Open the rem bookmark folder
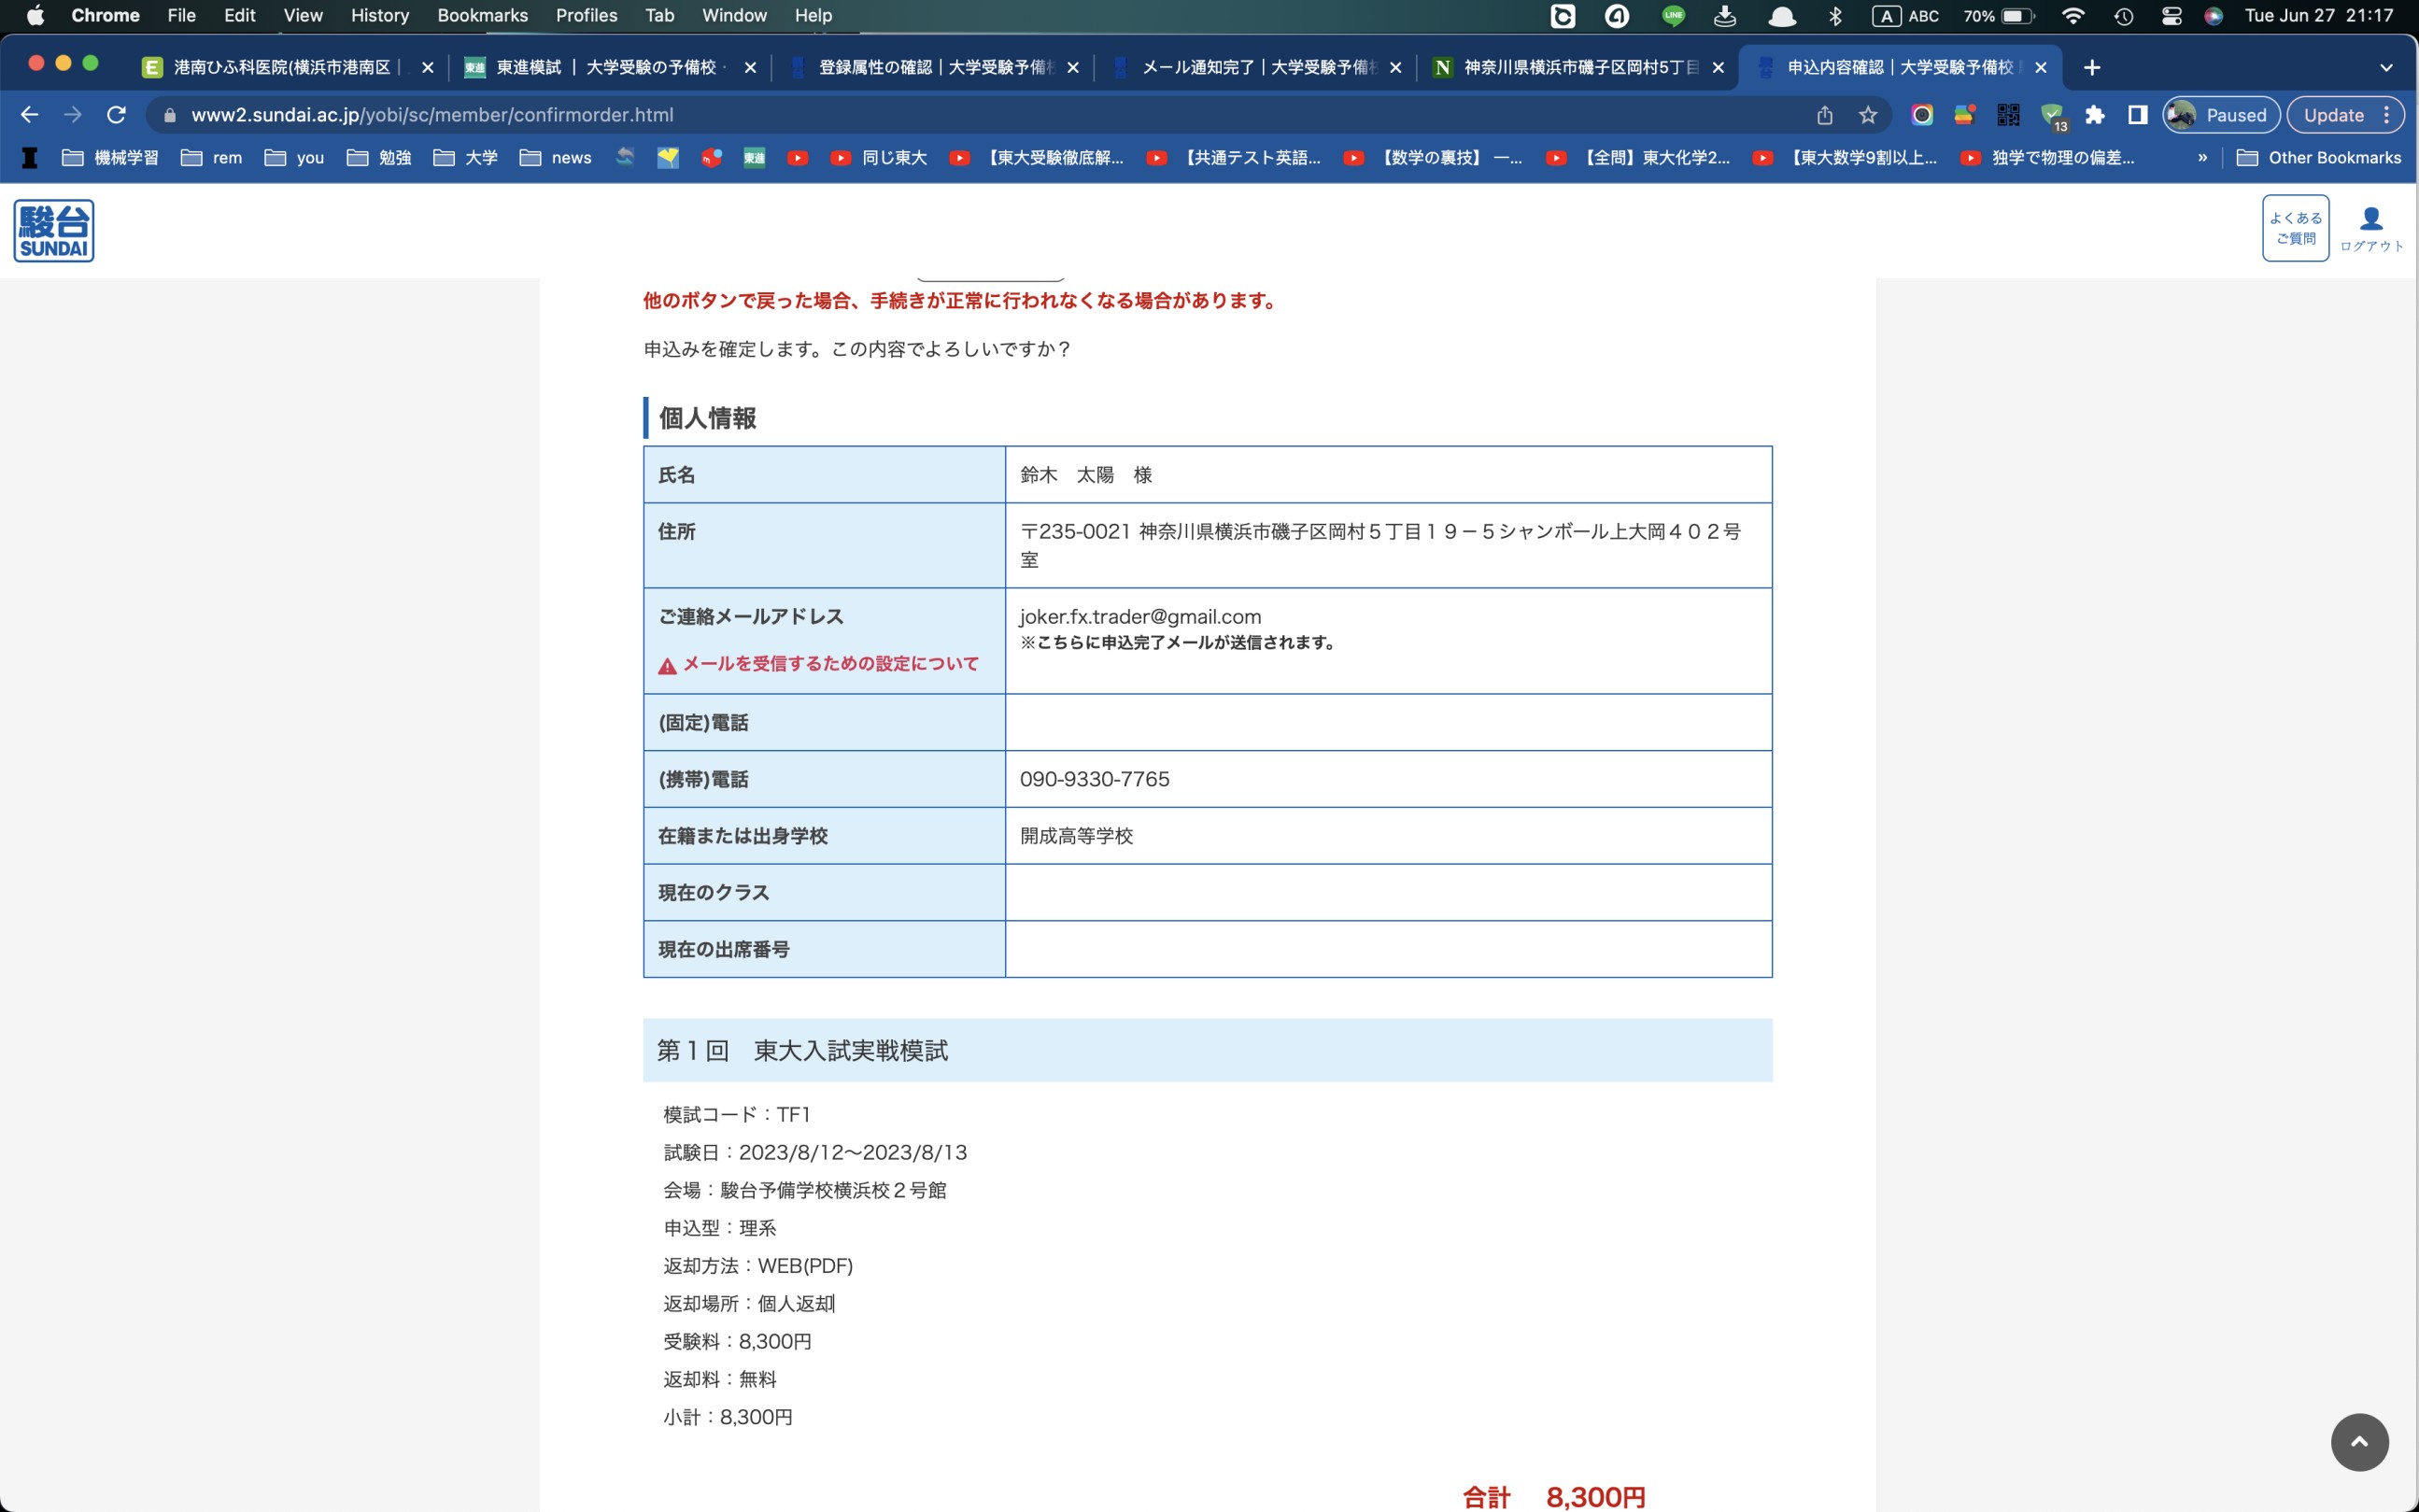2419x1512 pixels. click(211, 157)
